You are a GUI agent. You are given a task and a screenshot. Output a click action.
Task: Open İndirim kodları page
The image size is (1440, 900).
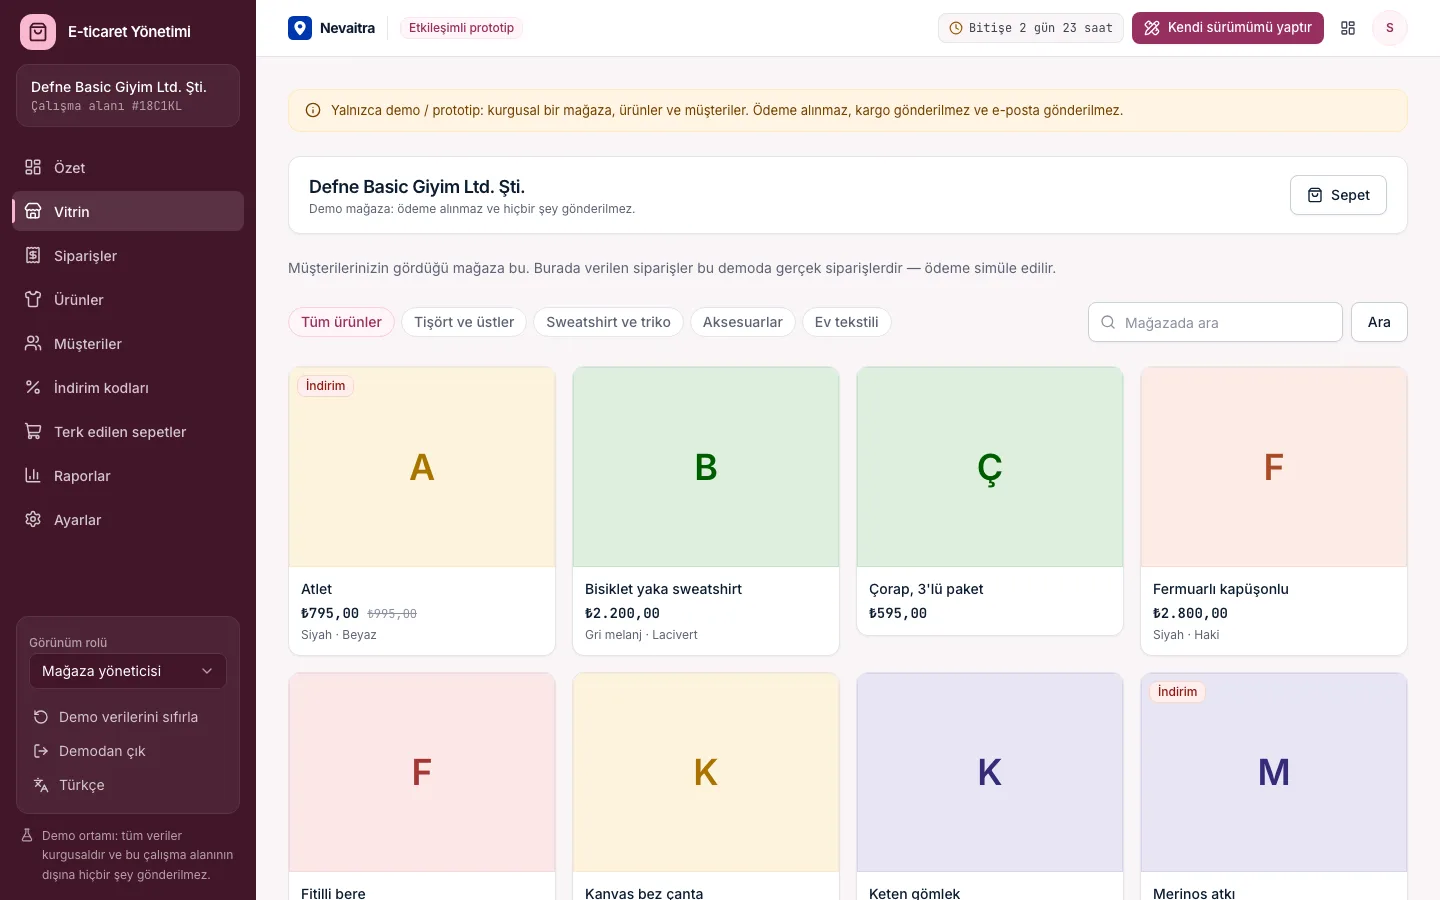128,387
